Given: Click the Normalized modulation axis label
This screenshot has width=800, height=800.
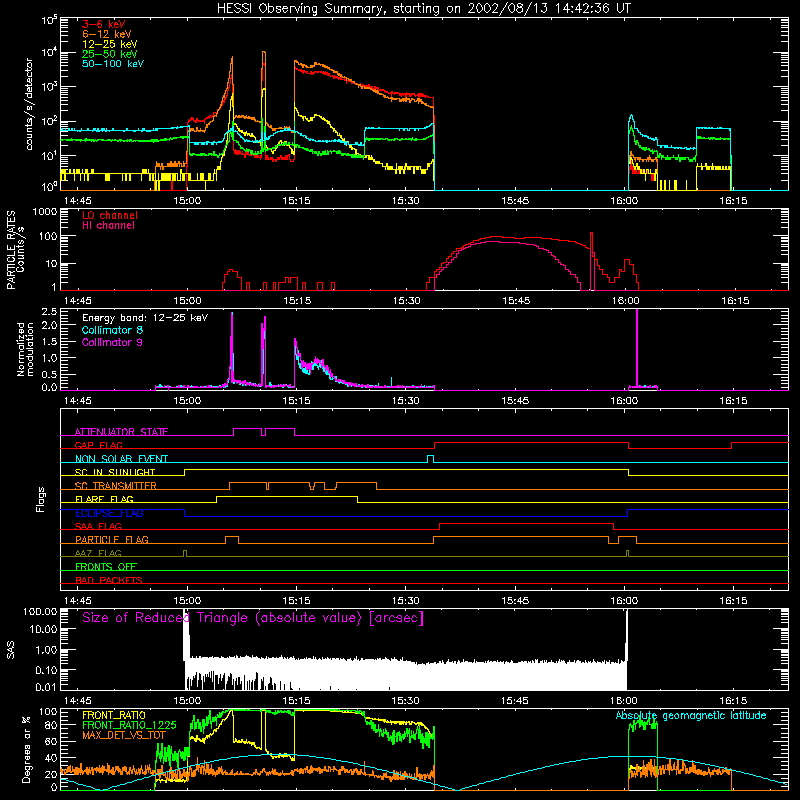Looking at the screenshot, I should [25, 349].
